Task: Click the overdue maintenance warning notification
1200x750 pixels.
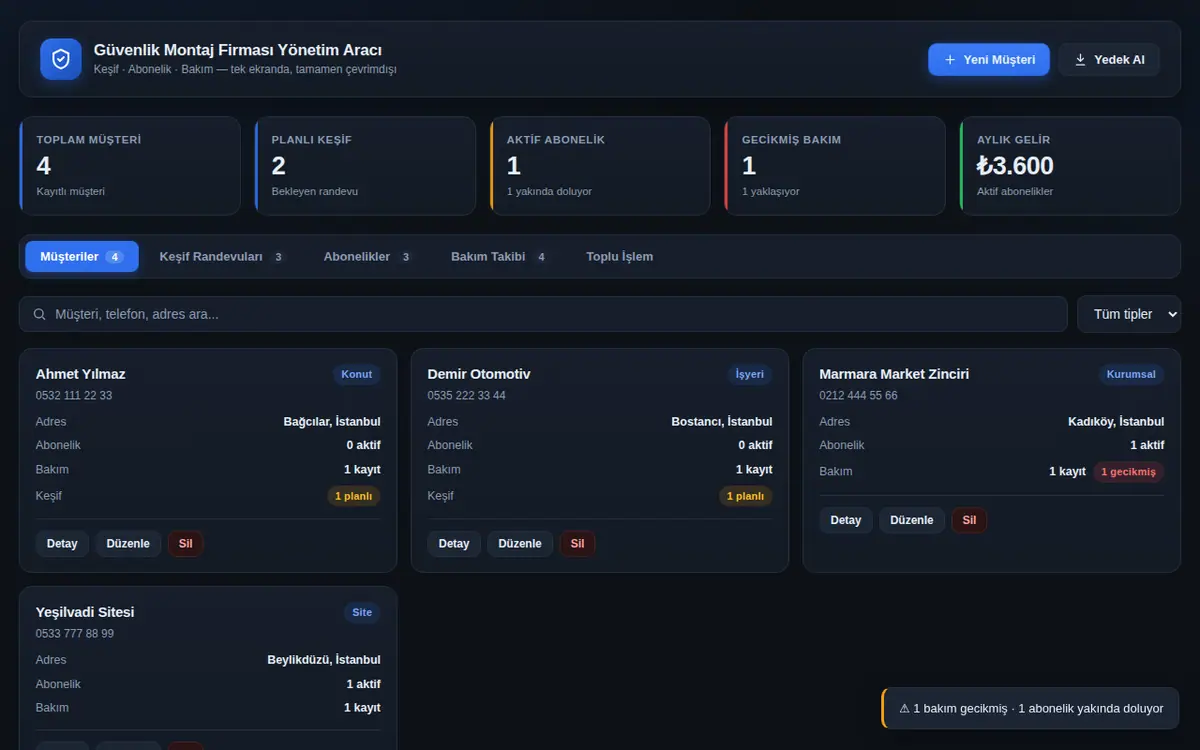Action: point(1030,708)
